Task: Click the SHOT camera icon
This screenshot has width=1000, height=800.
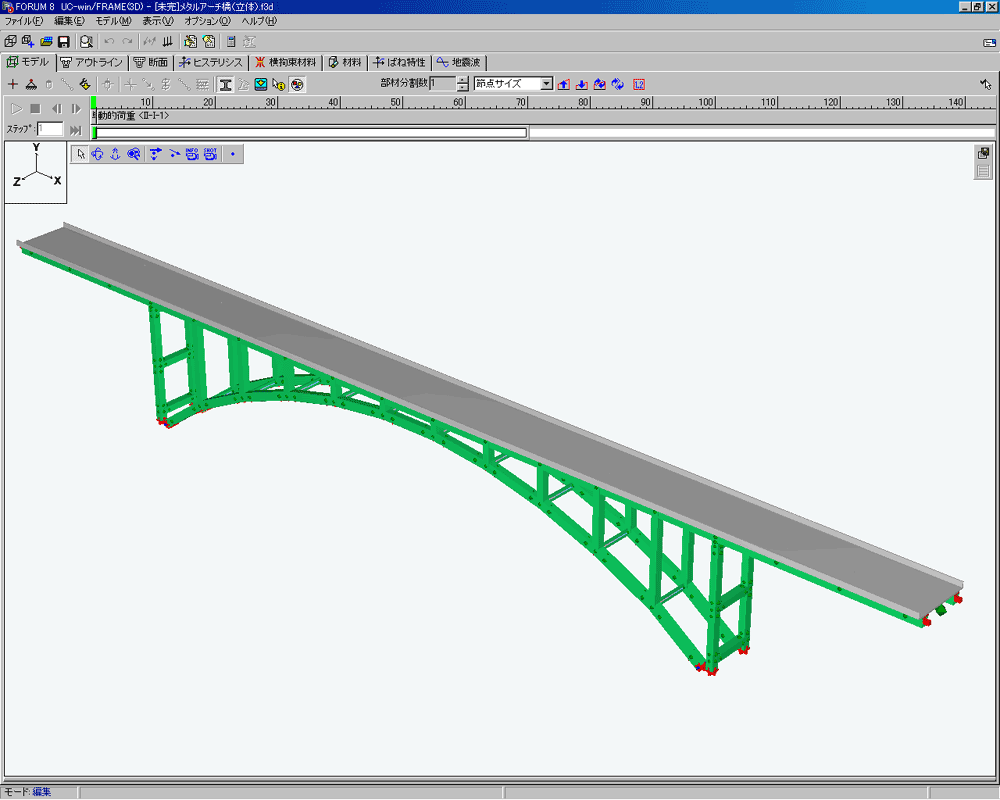Action: (210, 154)
